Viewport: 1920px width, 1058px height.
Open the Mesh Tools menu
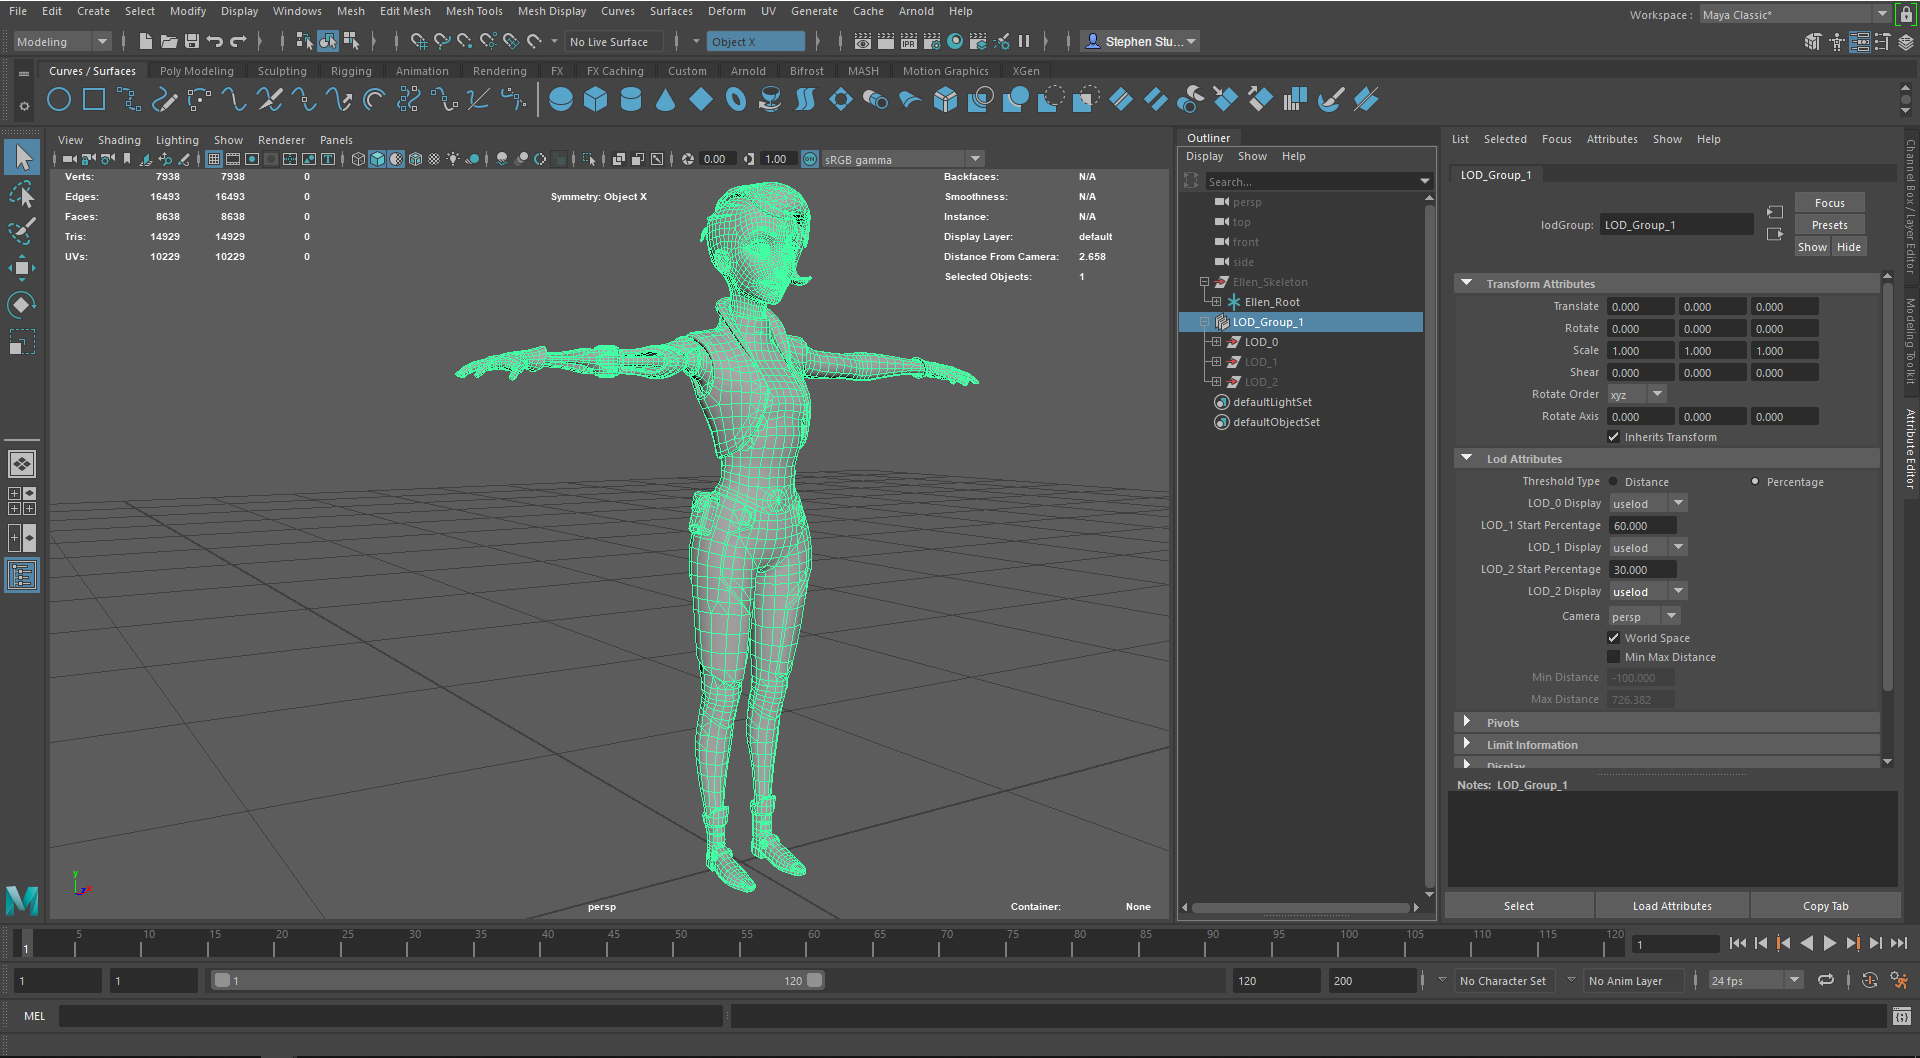click(x=473, y=11)
